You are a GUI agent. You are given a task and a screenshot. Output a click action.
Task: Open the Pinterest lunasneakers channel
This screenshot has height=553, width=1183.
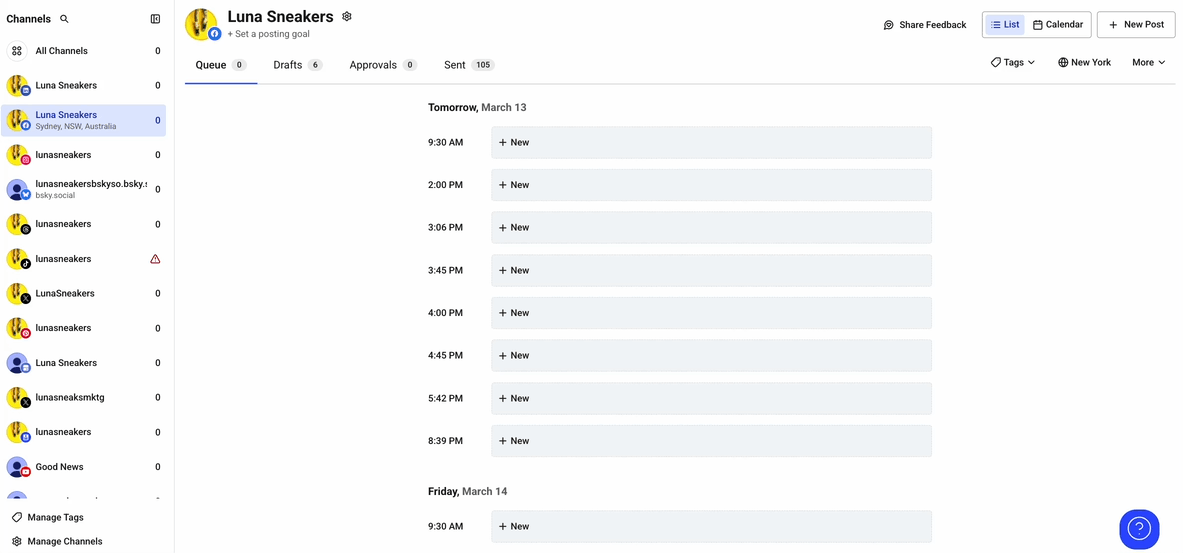(83, 328)
